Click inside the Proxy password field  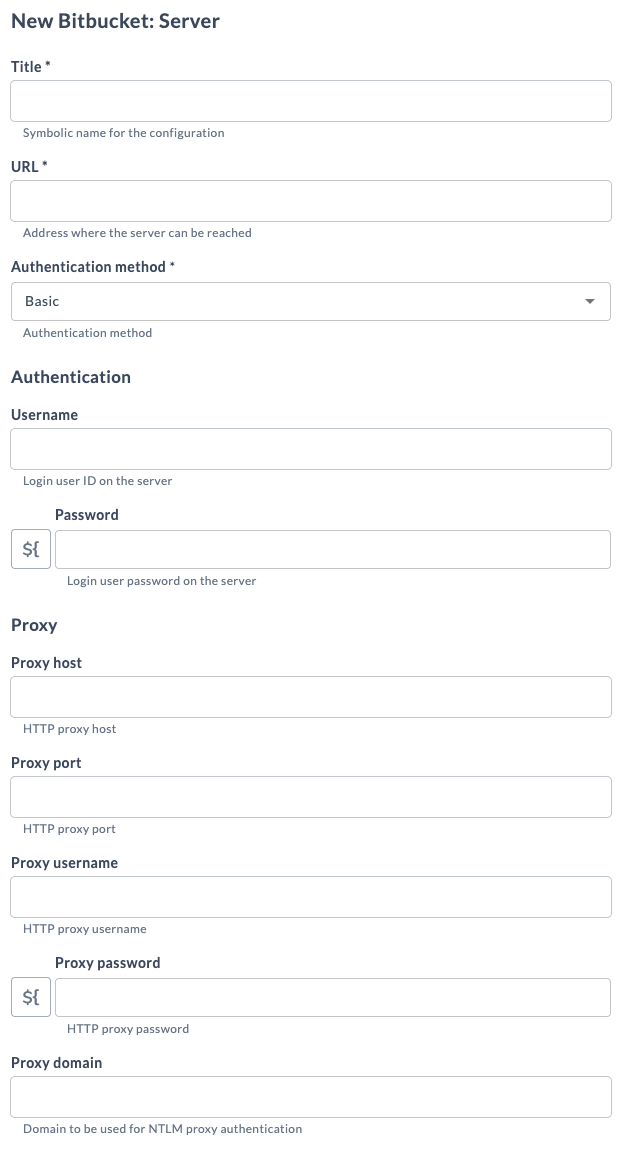click(332, 997)
